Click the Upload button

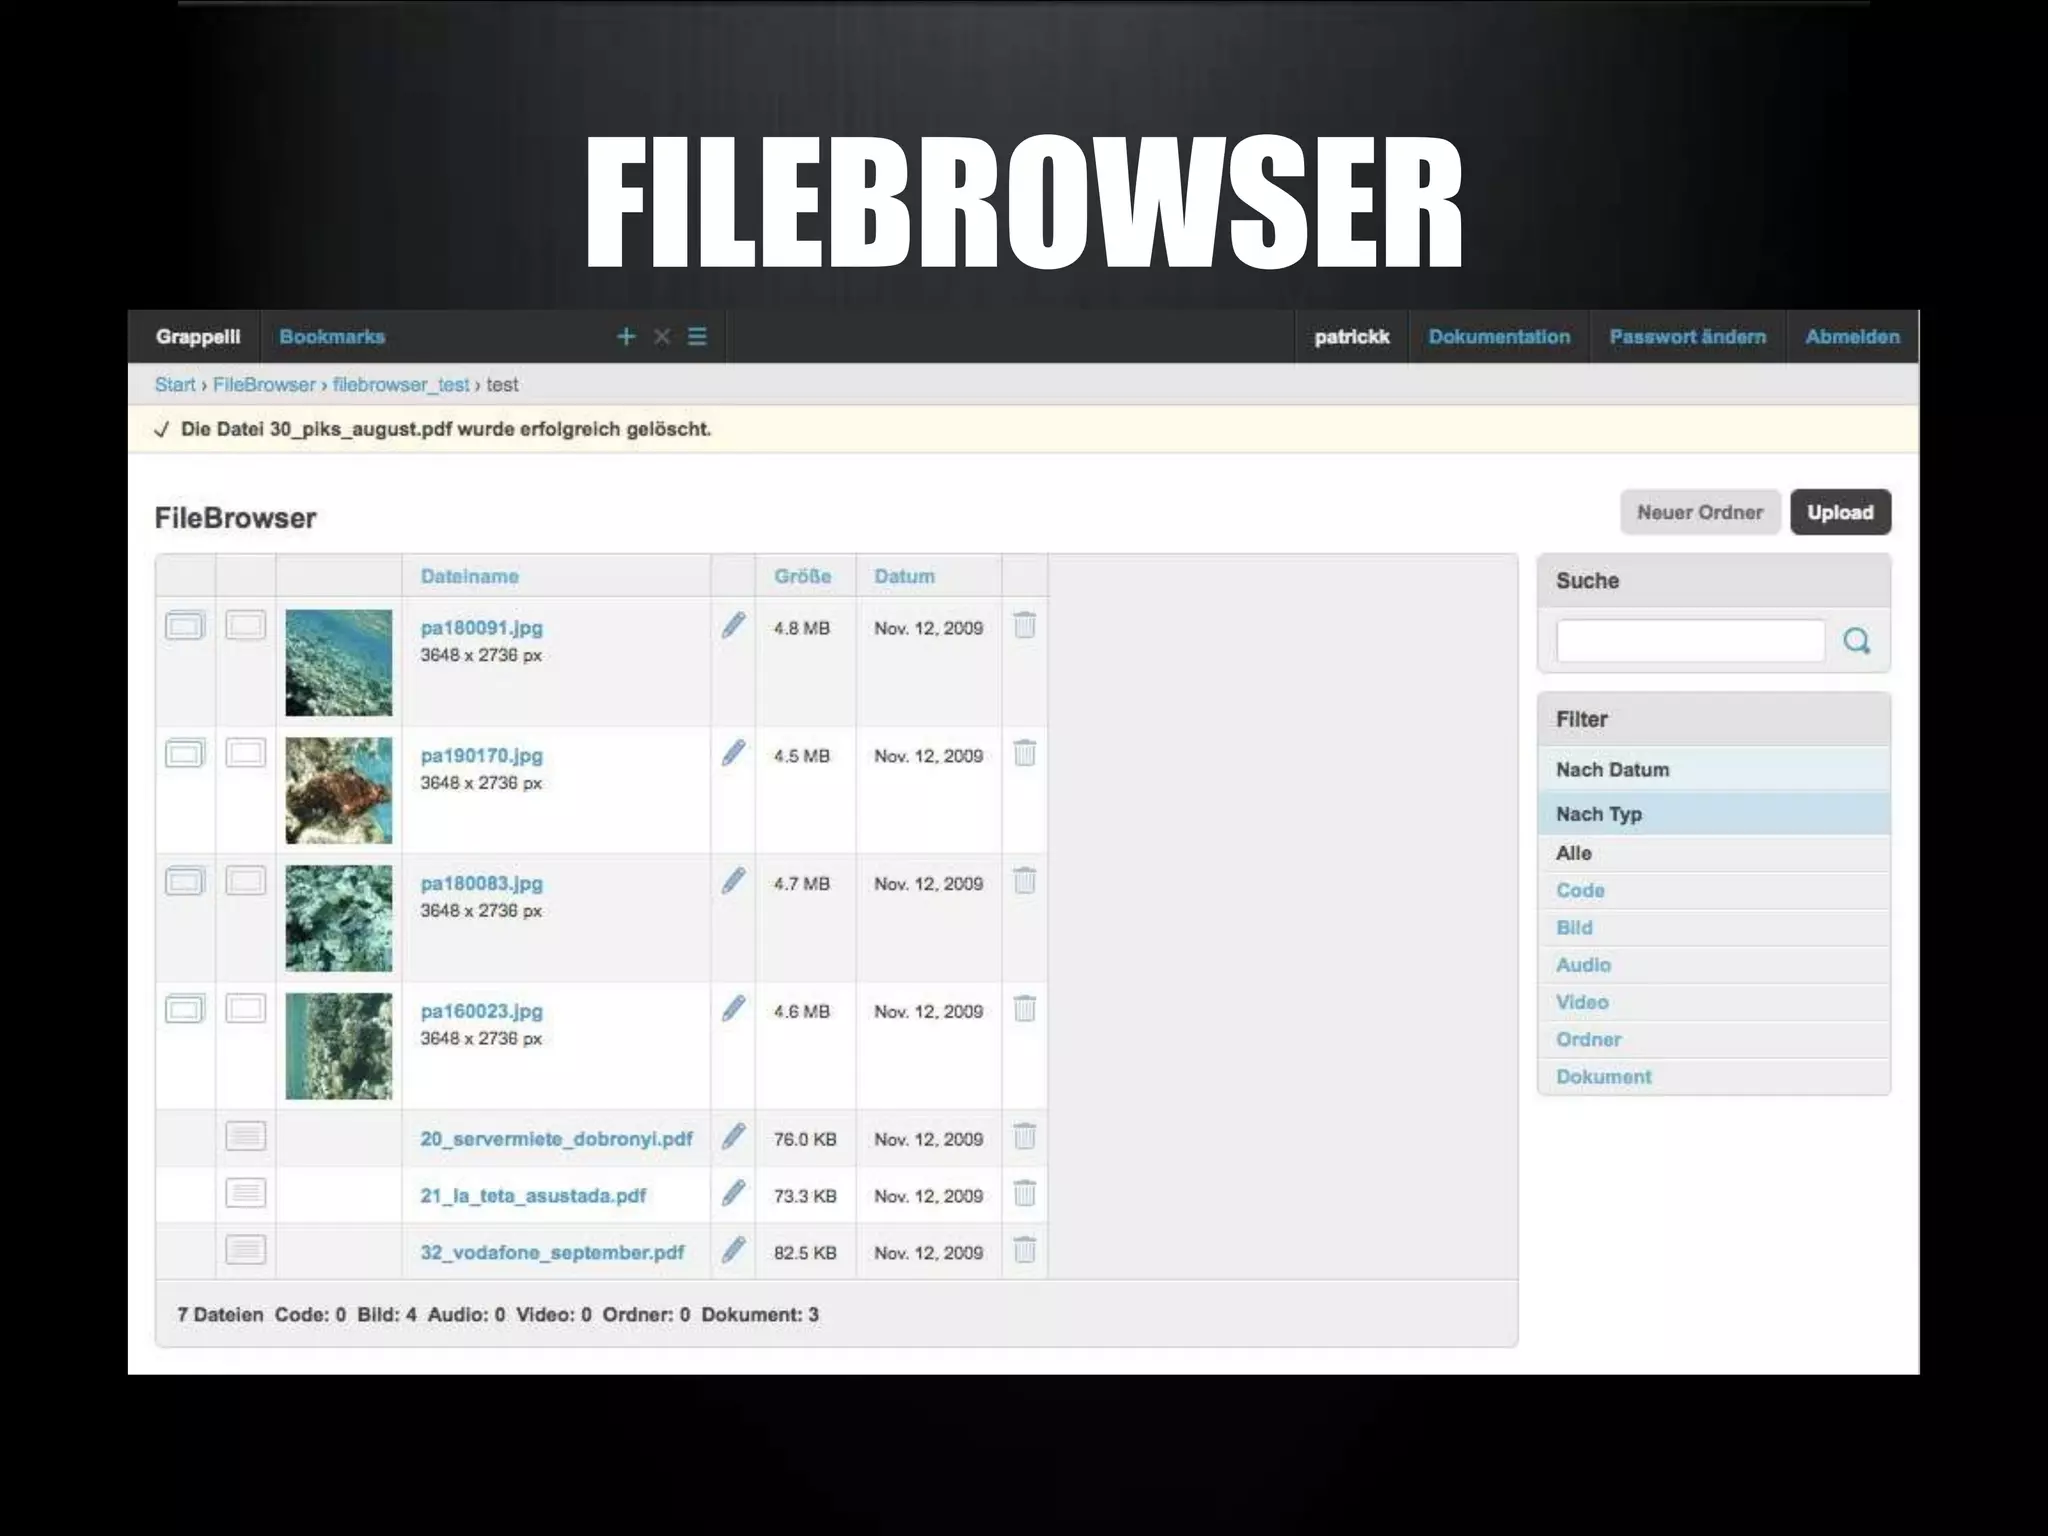click(x=1839, y=512)
